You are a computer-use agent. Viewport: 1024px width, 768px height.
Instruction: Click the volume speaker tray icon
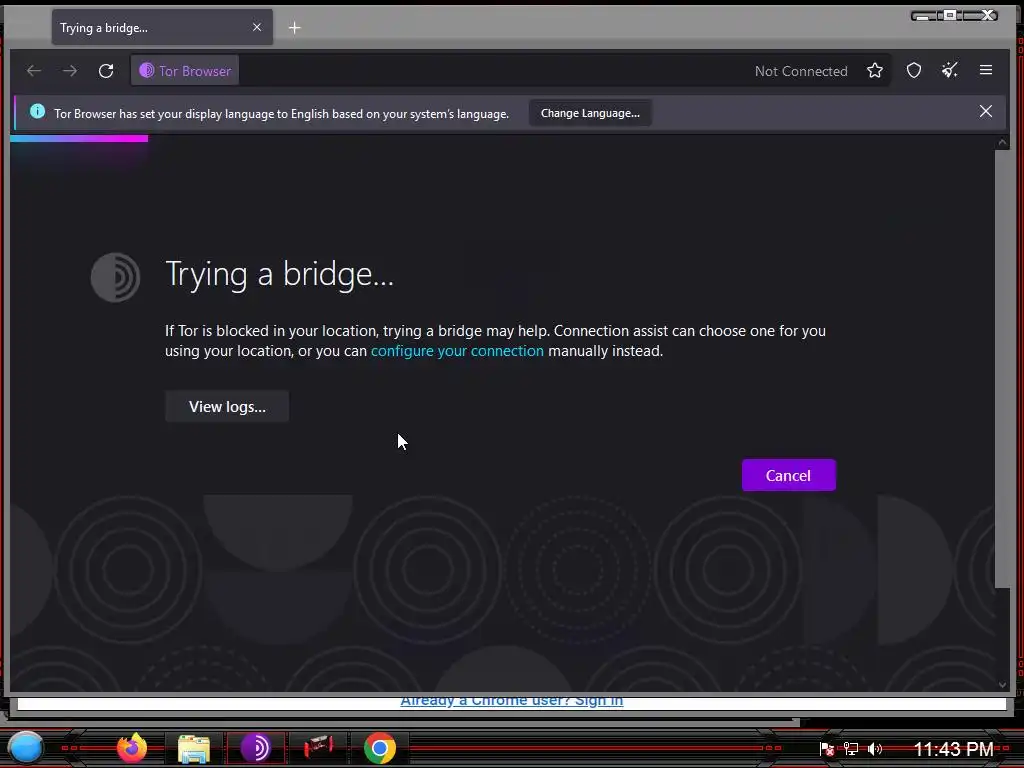coord(875,749)
